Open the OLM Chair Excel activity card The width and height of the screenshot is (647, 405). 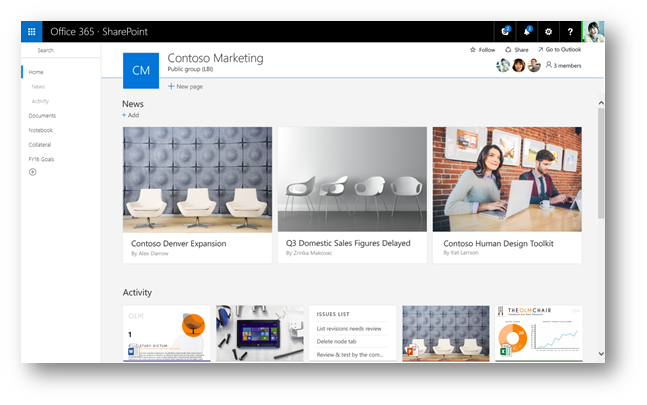pos(539,334)
